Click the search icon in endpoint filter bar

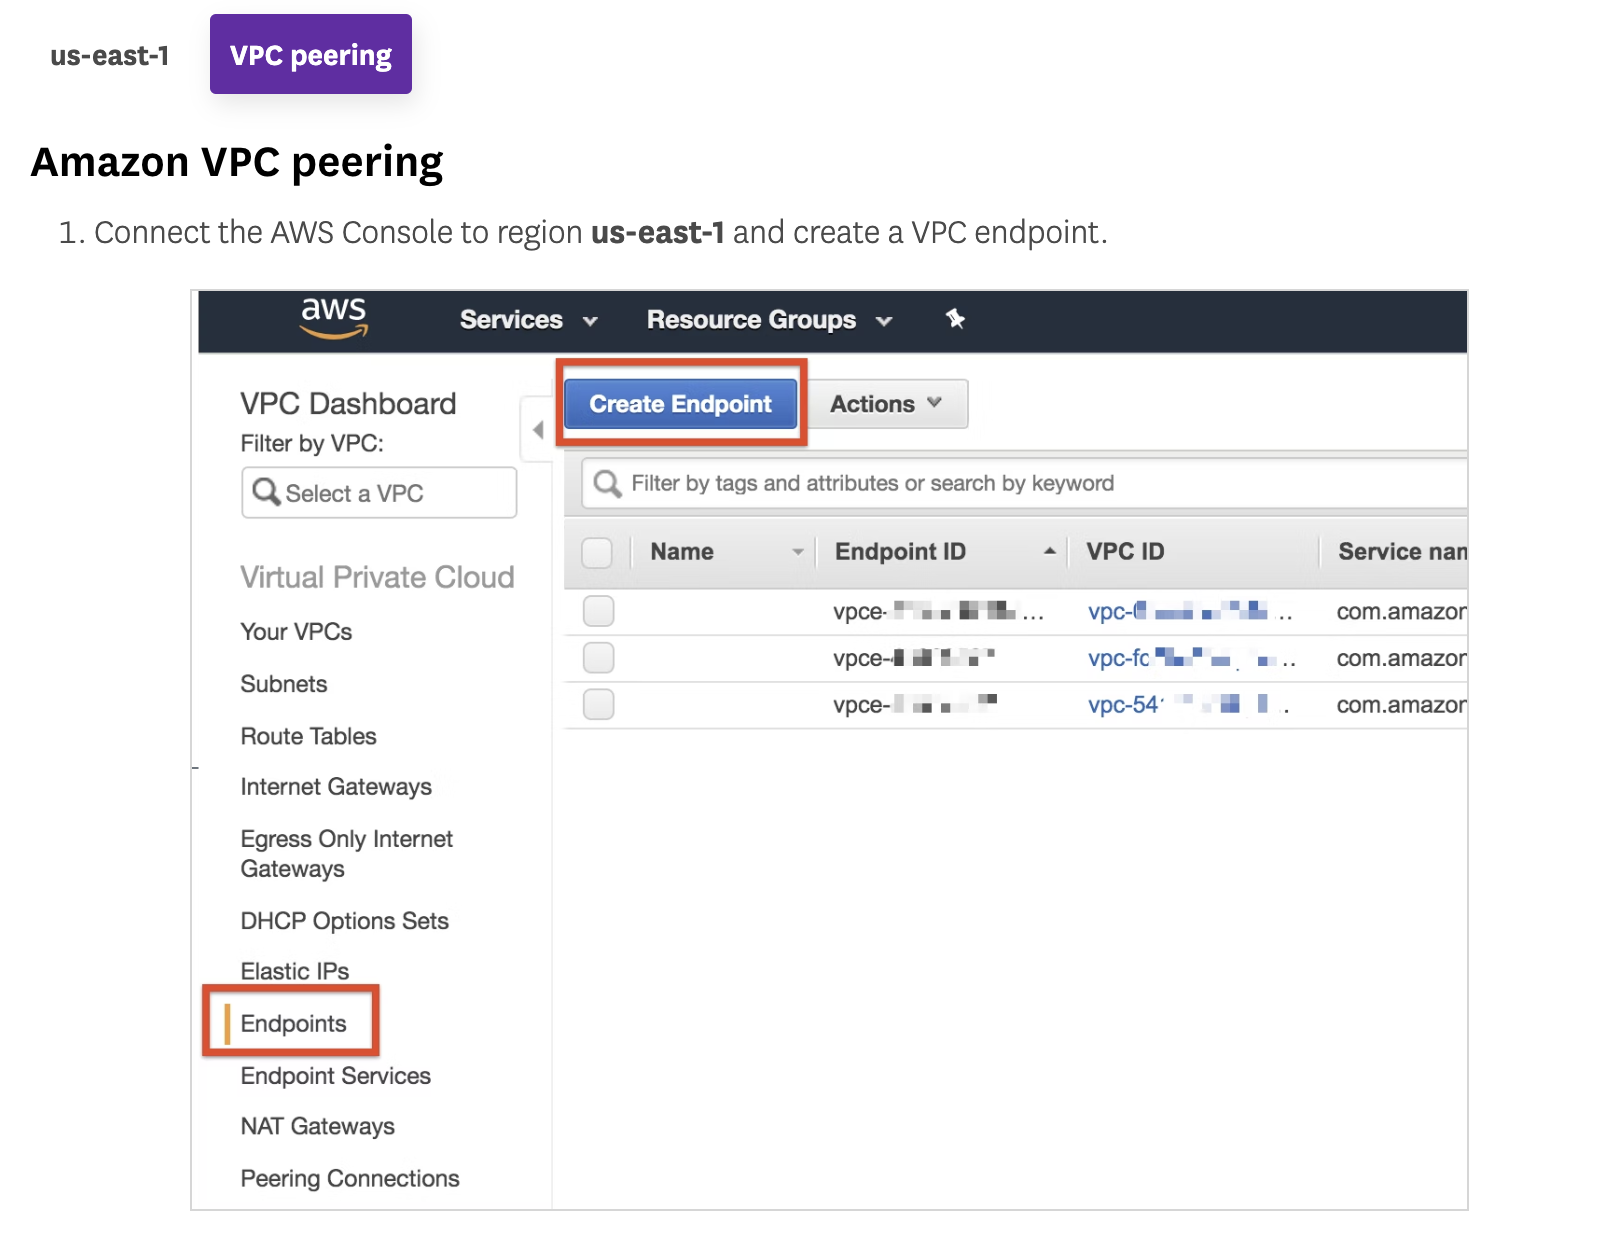coord(607,484)
